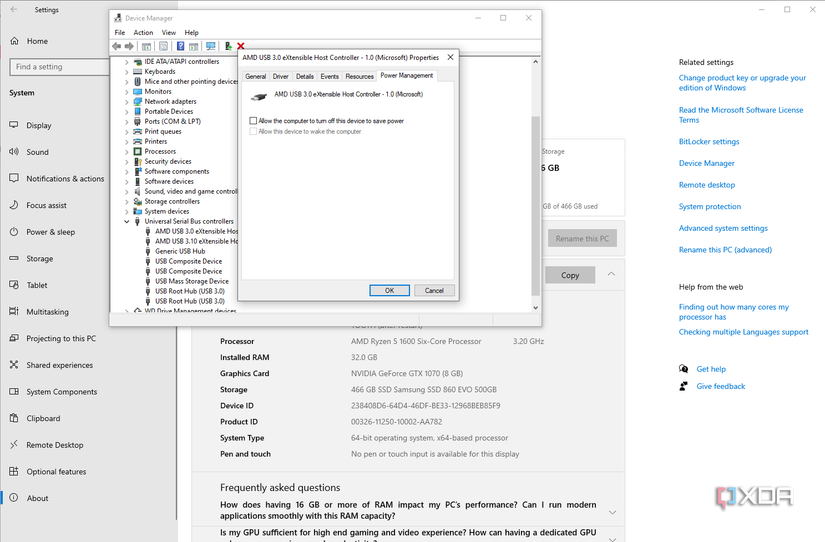Open the Device Manager related link
Screen dimensions: 825x542
click(x=707, y=163)
